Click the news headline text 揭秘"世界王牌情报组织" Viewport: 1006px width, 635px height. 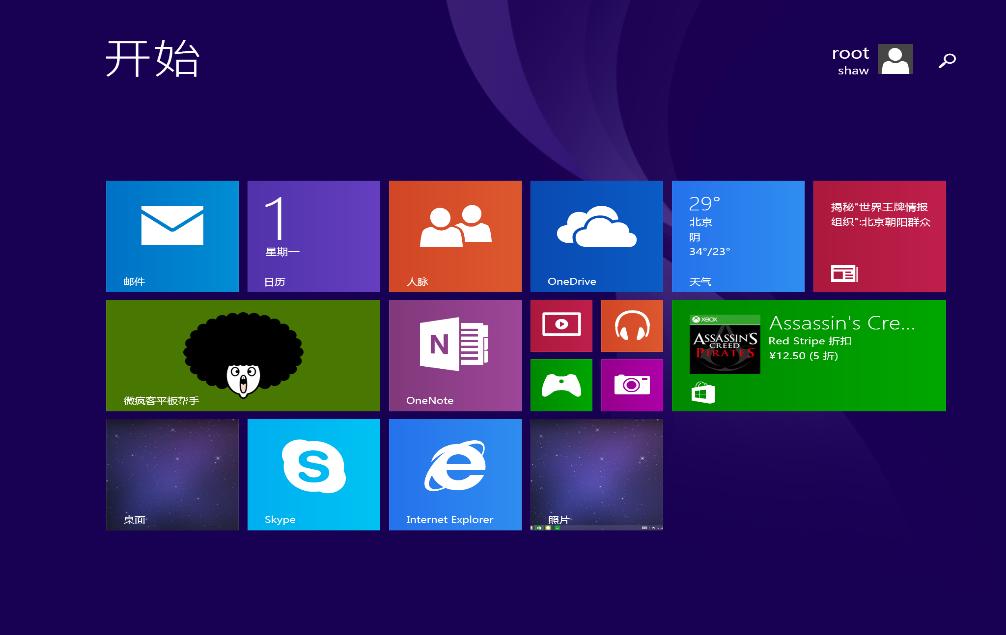880,214
